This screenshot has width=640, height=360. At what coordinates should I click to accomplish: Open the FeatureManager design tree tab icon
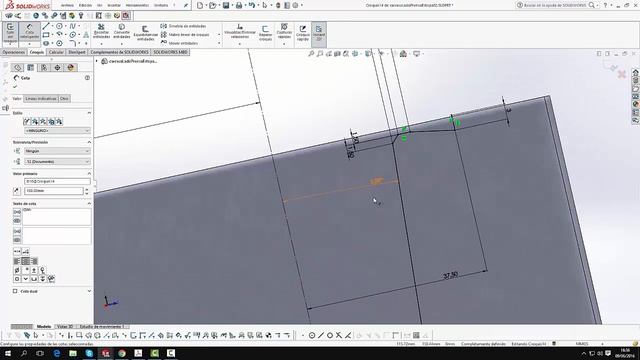[x=17, y=67]
